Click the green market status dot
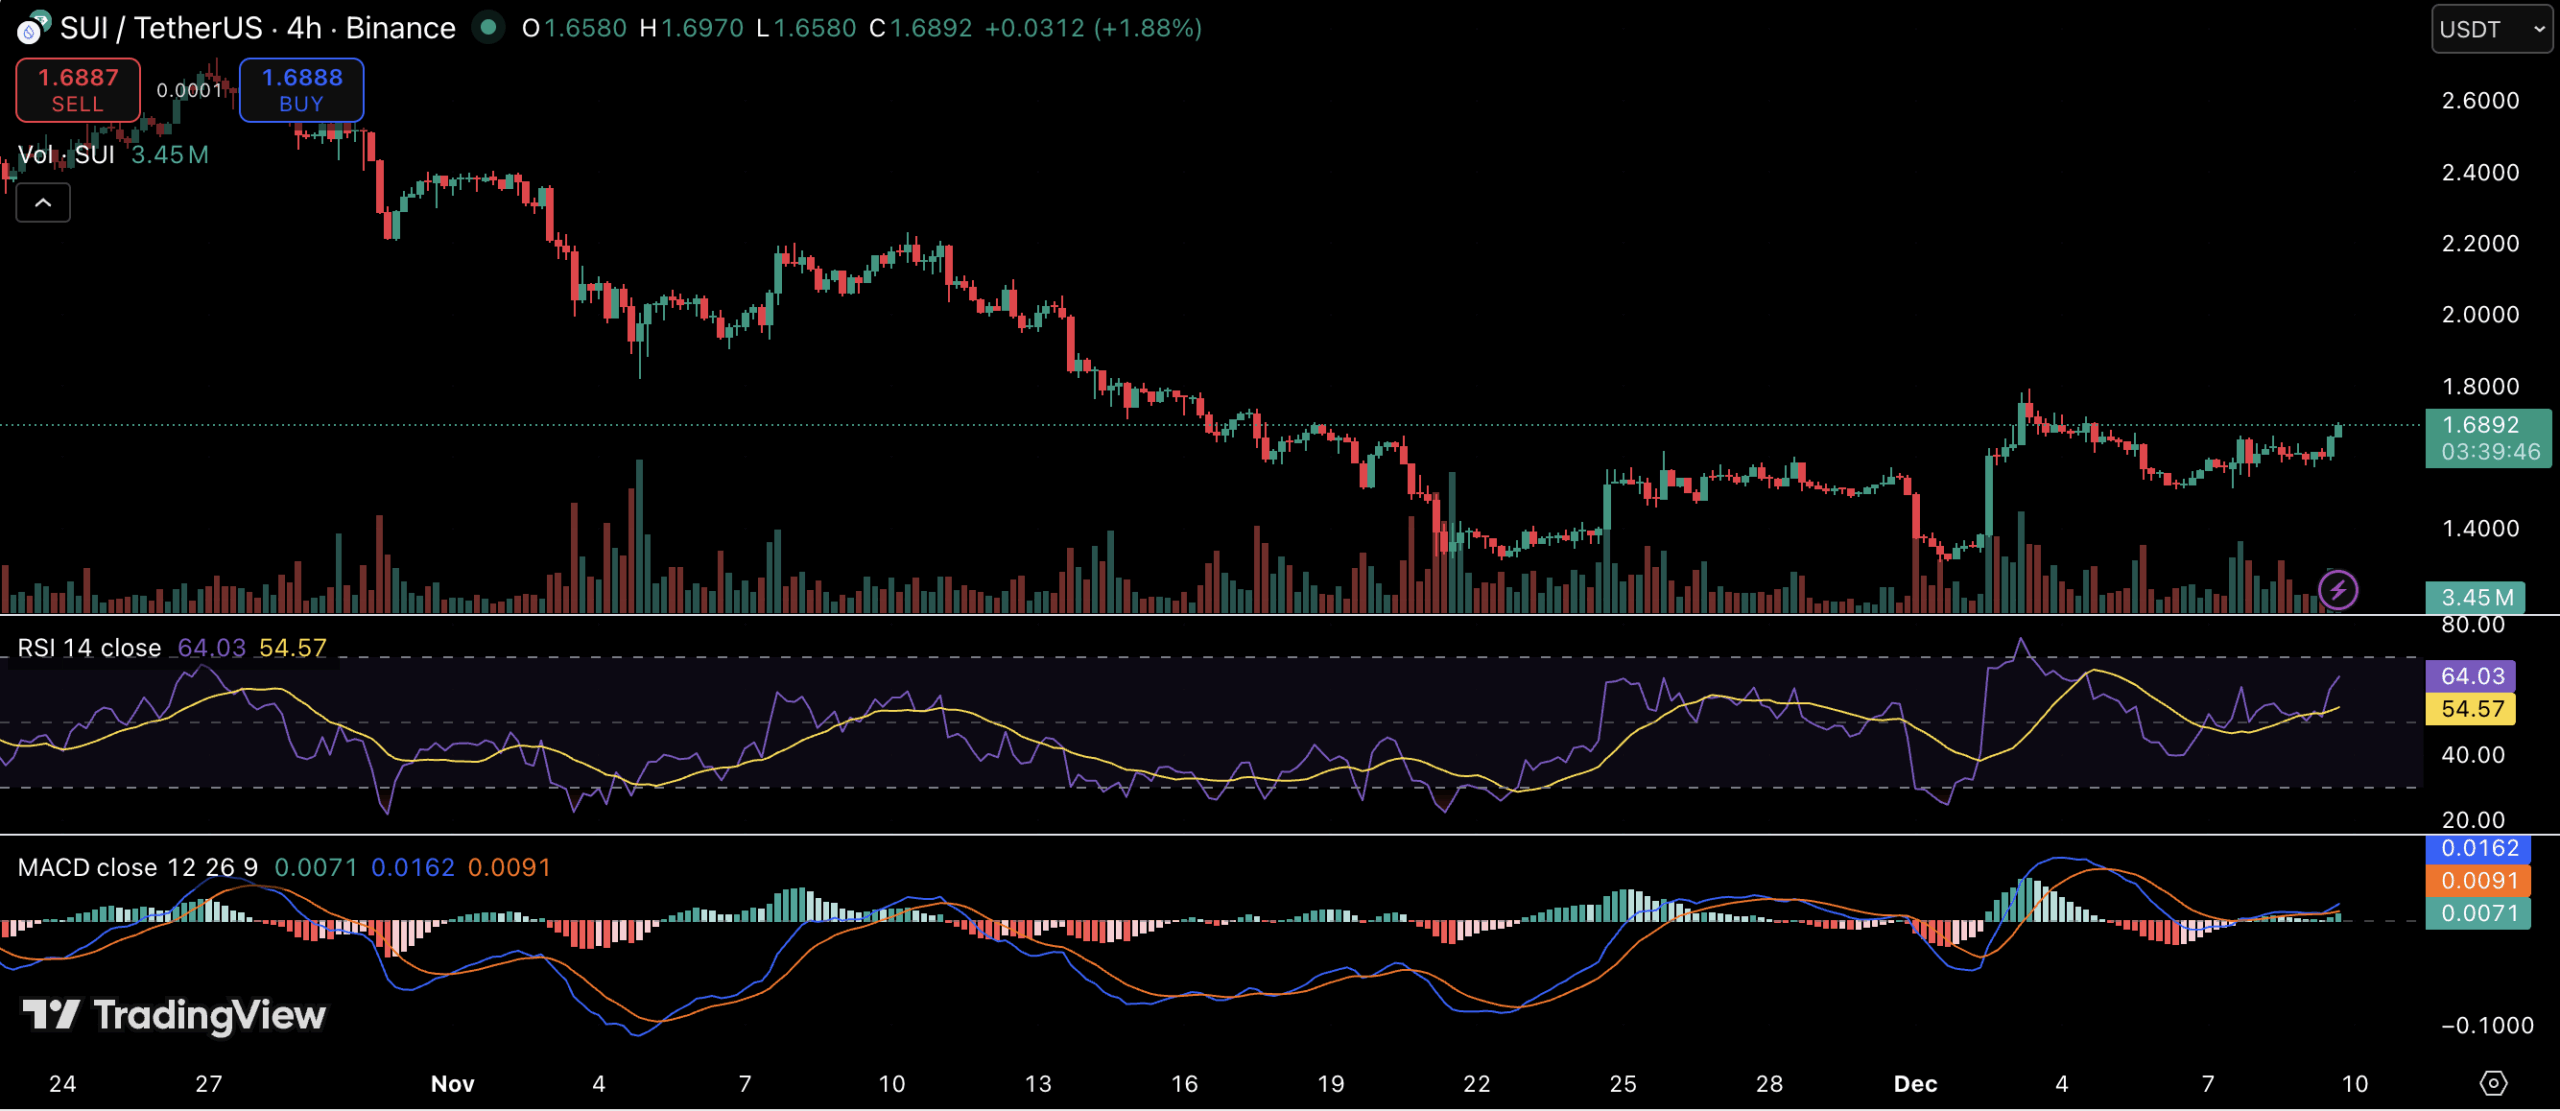The height and width of the screenshot is (1111, 2560). pos(488,27)
